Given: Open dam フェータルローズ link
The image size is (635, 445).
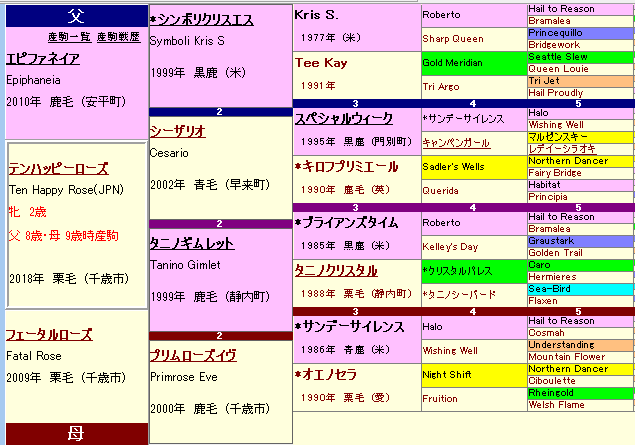Looking at the screenshot, I should tap(49, 335).
